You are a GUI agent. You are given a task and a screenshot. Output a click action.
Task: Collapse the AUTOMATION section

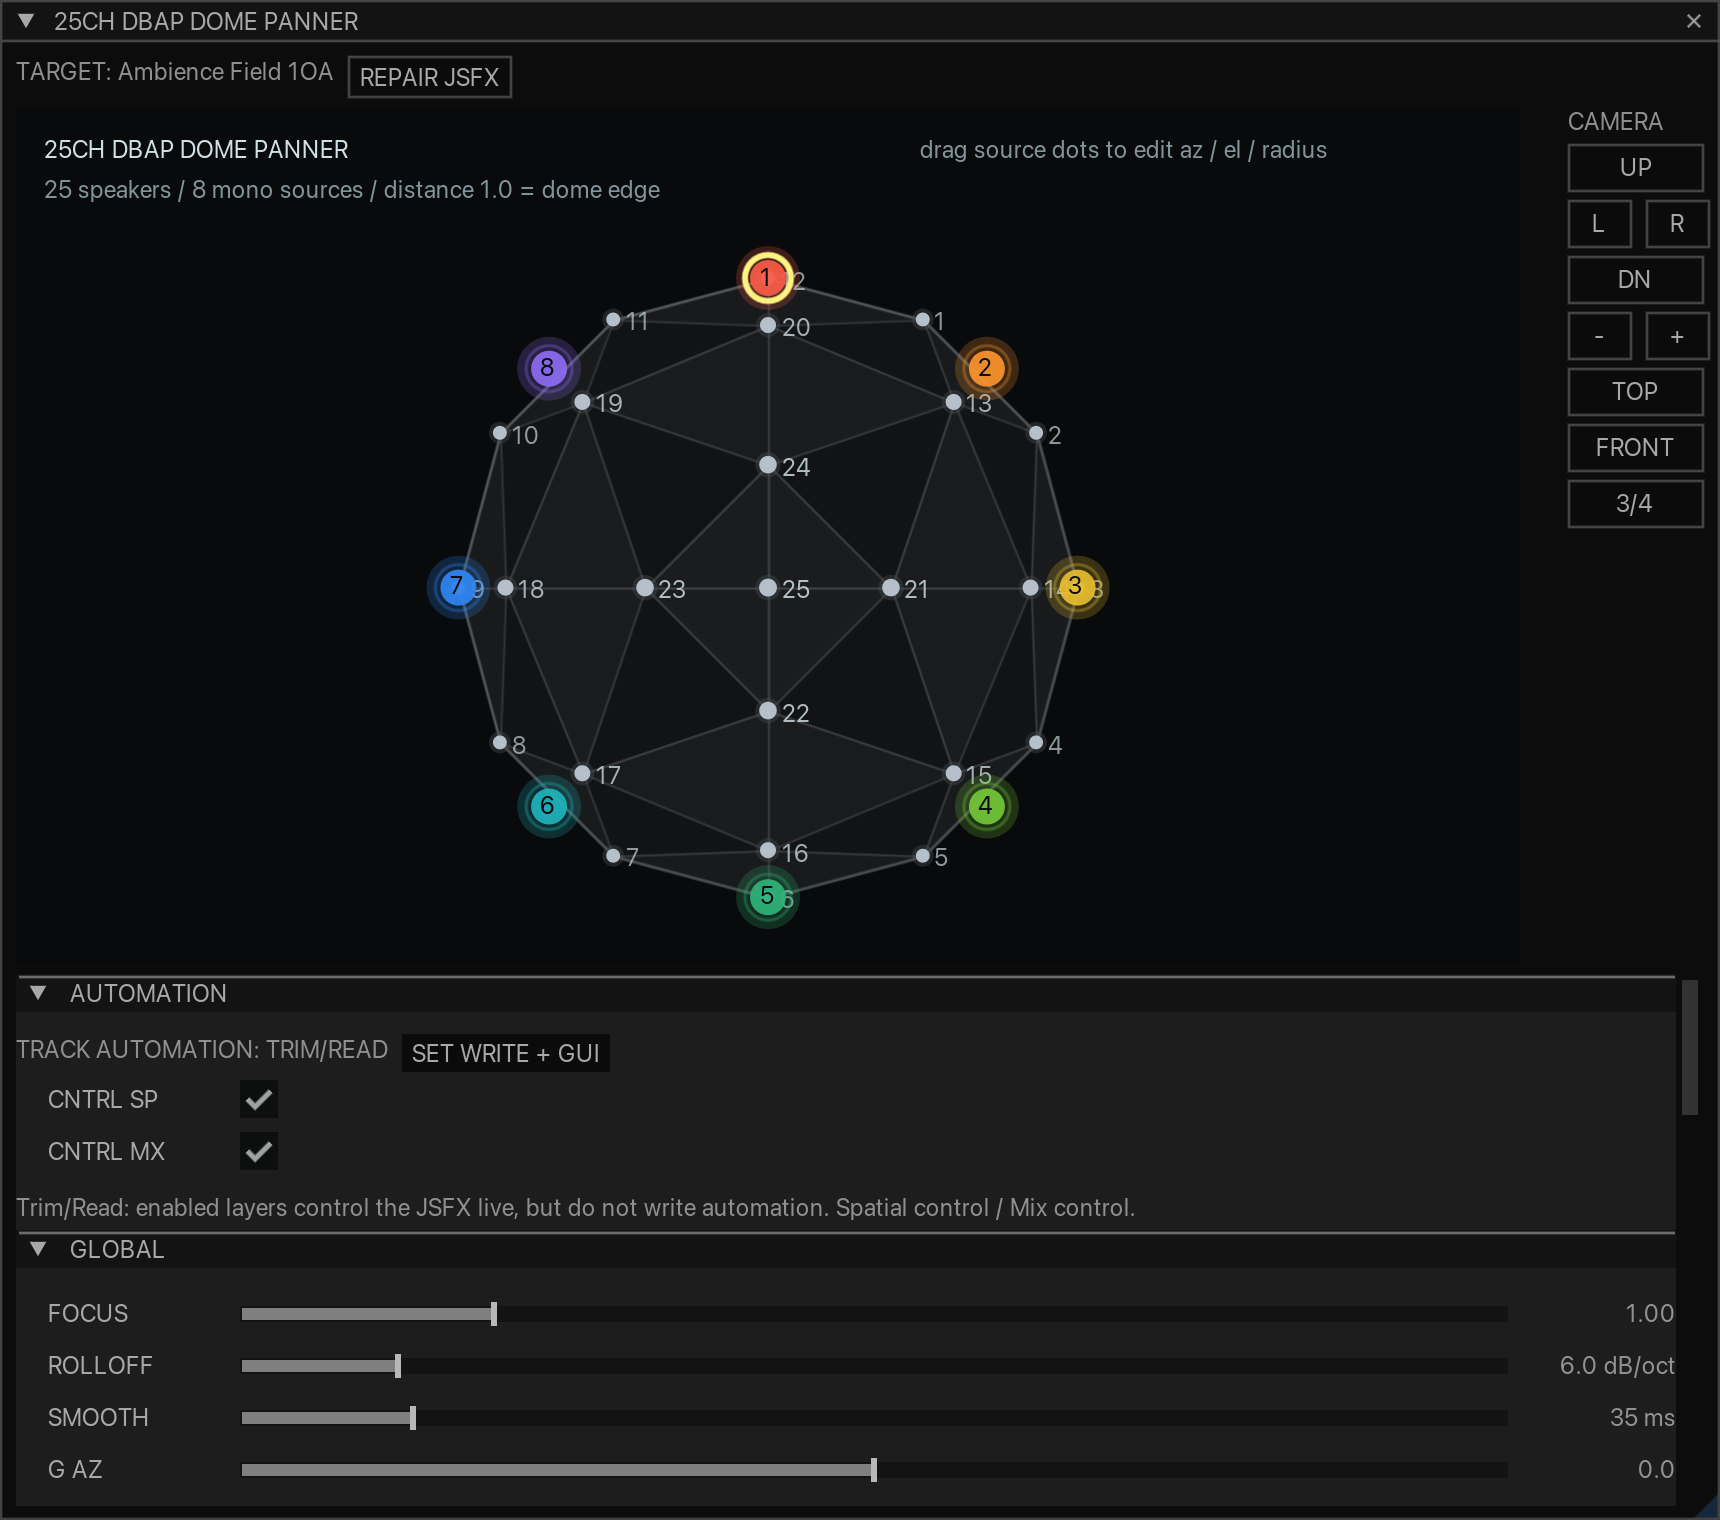point(38,993)
